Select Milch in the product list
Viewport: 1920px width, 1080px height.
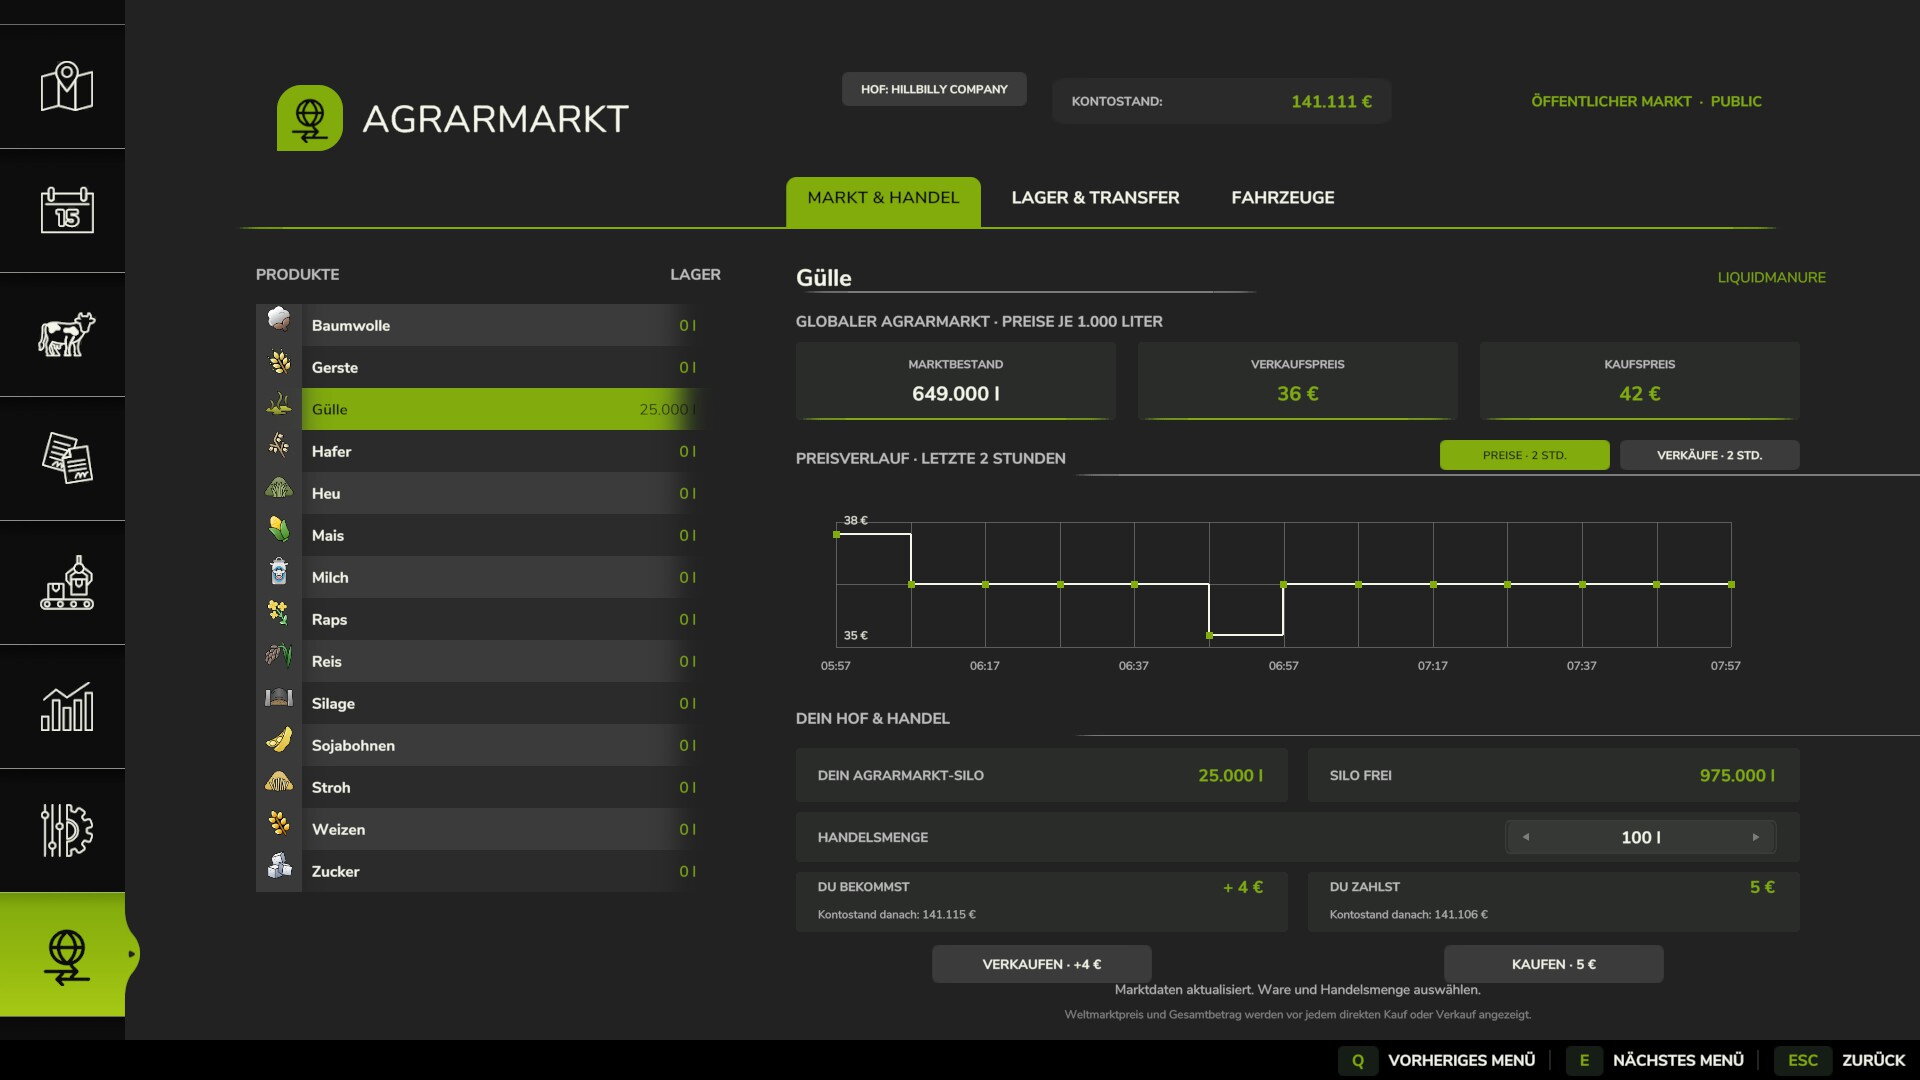[x=478, y=577]
